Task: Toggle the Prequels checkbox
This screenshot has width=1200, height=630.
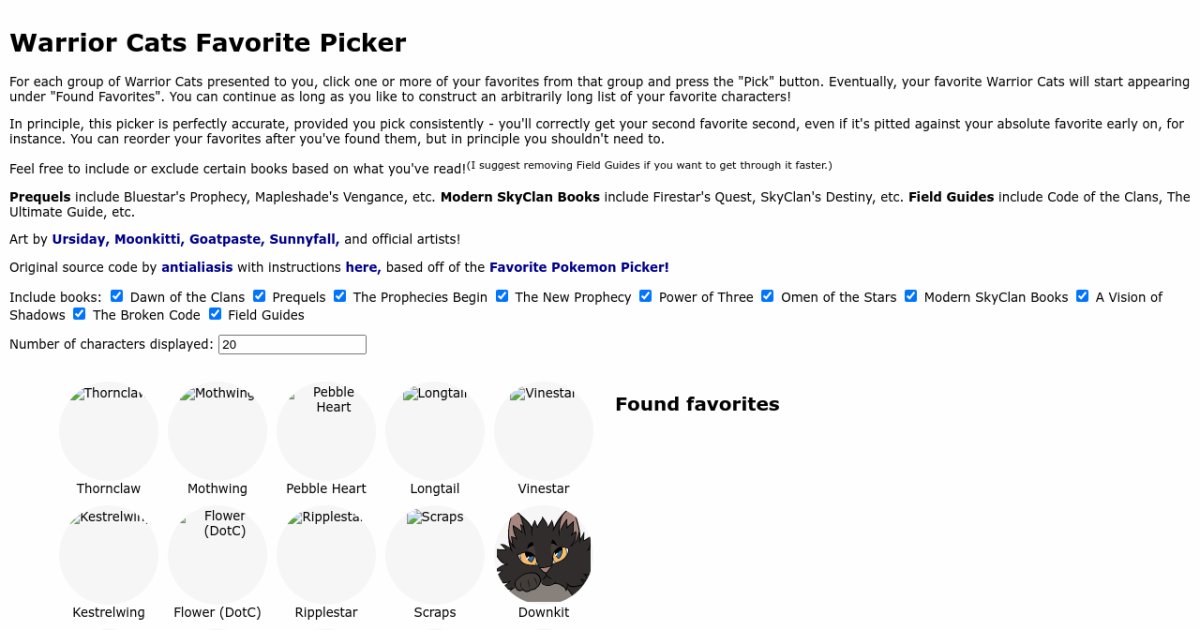Action: click(x=260, y=297)
